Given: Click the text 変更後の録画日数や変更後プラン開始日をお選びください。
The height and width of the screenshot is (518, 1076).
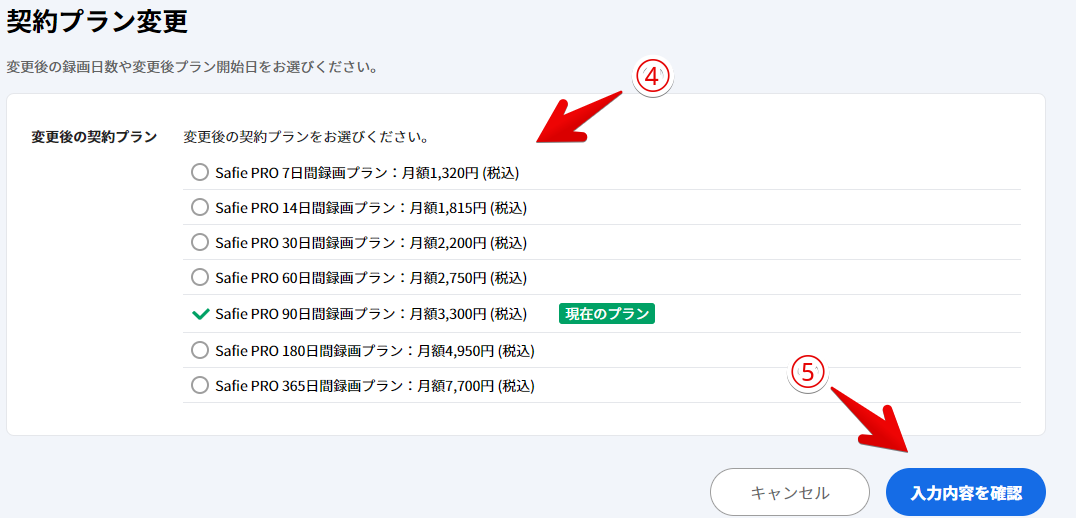Looking at the screenshot, I should (192, 68).
